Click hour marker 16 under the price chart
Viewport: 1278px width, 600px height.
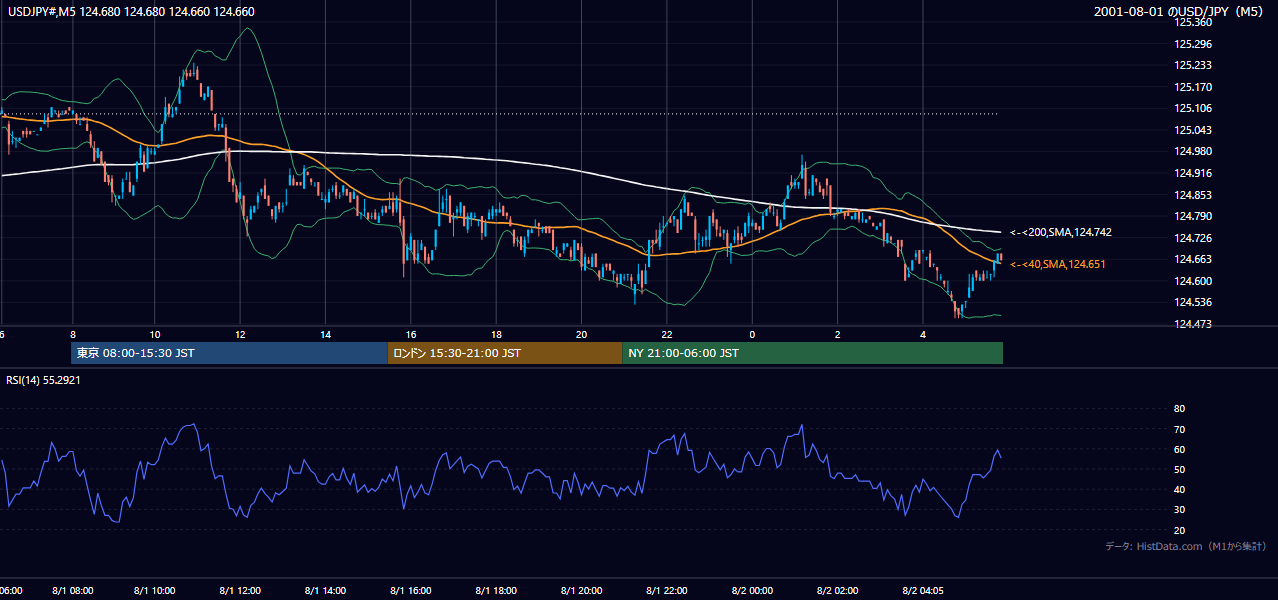(x=411, y=333)
